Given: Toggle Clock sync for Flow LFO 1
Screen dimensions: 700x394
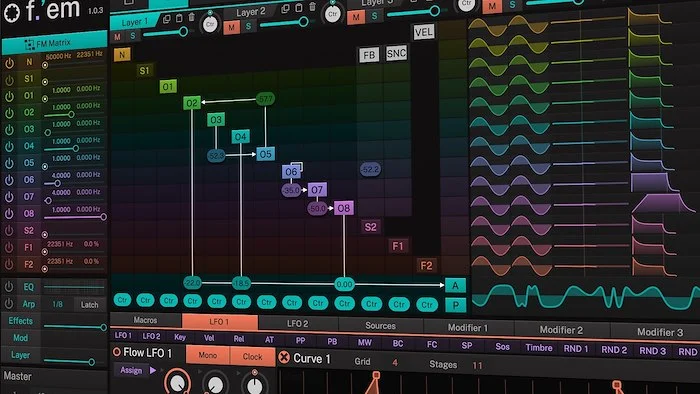Looking at the screenshot, I should coord(252,357).
